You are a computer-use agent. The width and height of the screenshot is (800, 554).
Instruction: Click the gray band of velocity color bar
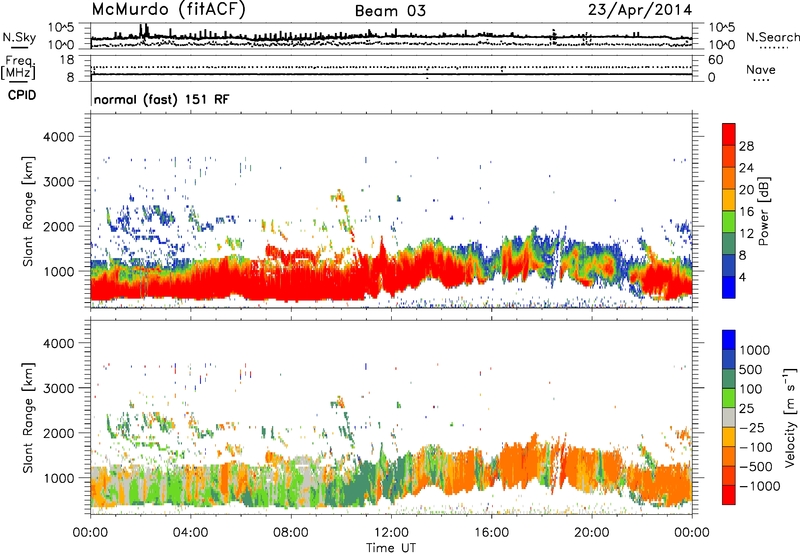[x=729, y=418]
